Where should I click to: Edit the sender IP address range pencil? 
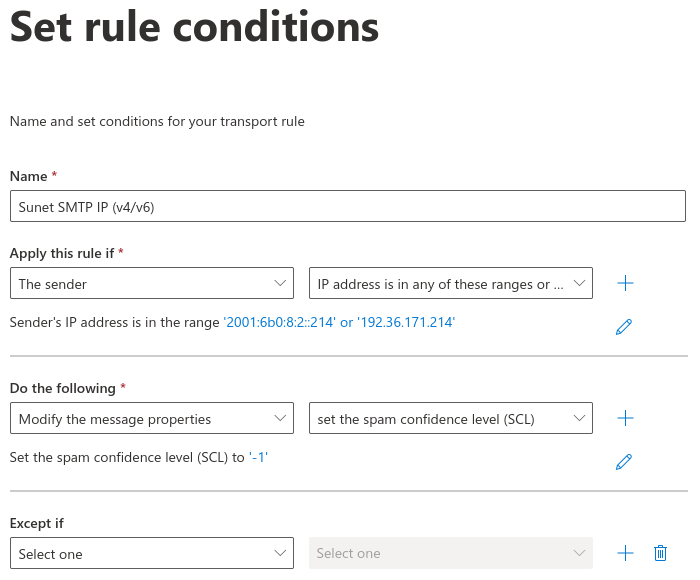(624, 327)
